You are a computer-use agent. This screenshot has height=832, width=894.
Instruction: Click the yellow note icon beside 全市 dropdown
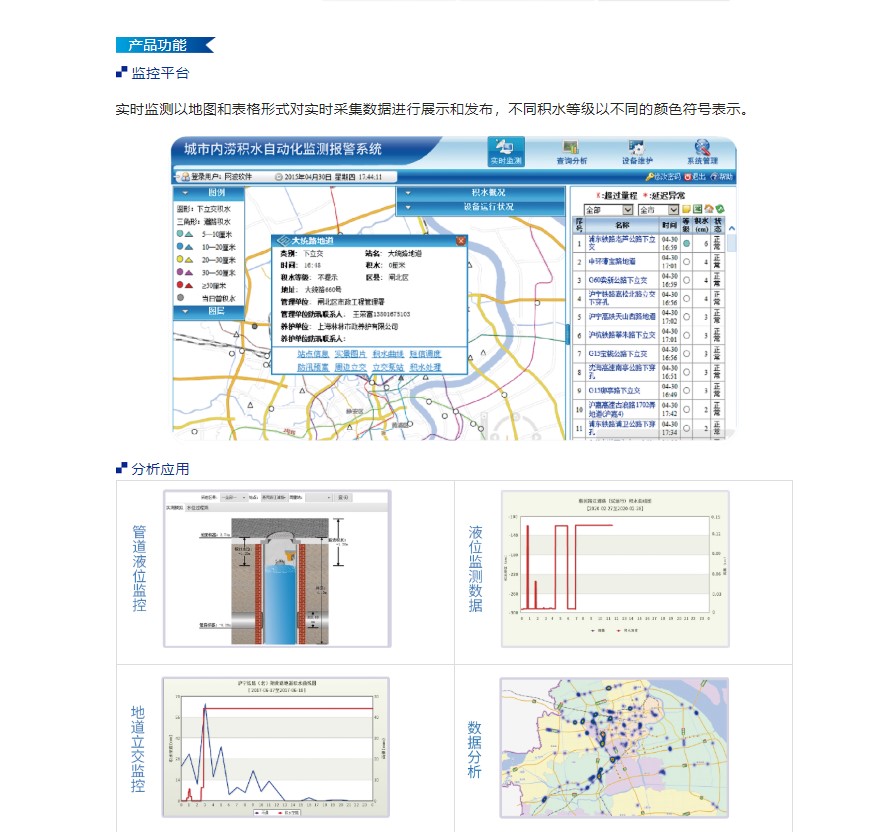click(686, 209)
